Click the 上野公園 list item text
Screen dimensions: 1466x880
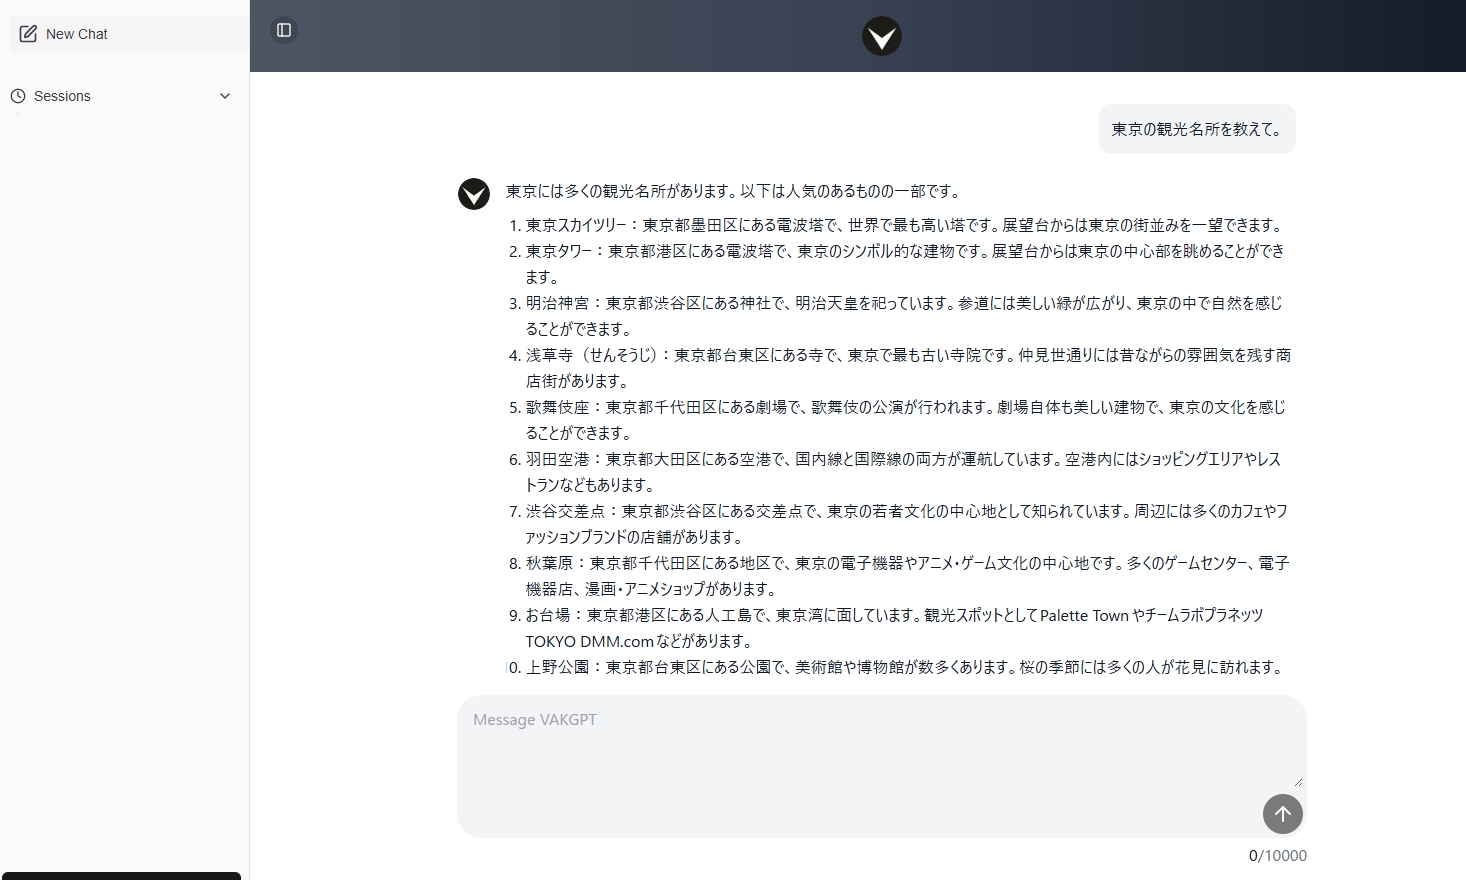(x=904, y=667)
